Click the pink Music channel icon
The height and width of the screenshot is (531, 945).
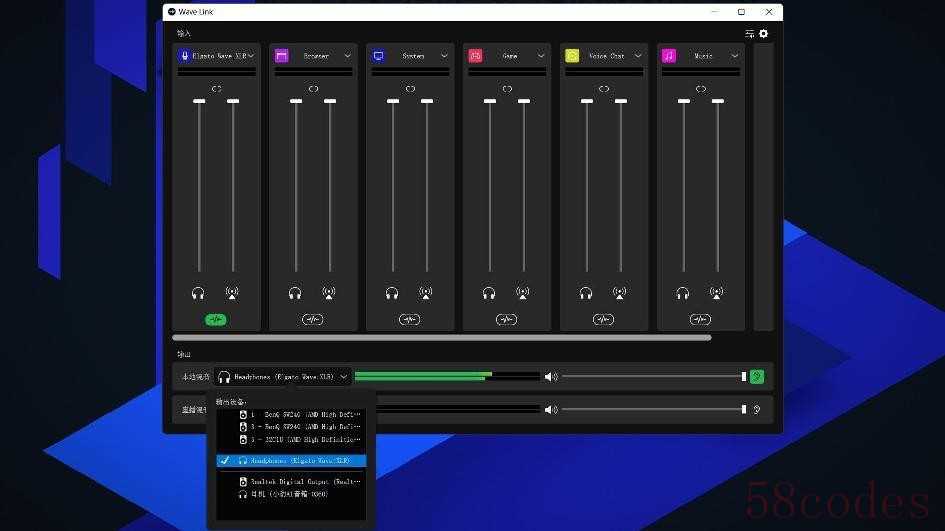point(669,56)
